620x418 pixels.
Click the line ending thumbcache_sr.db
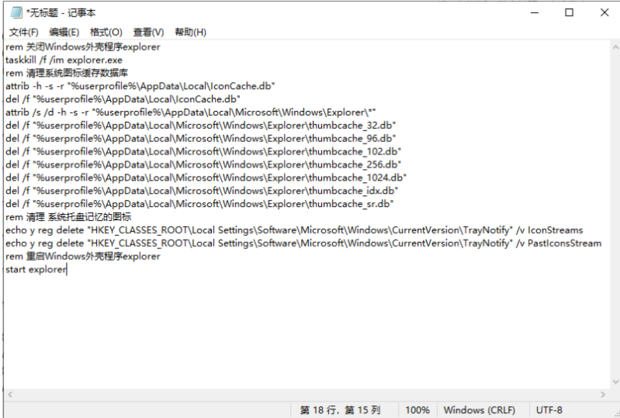coord(200,204)
